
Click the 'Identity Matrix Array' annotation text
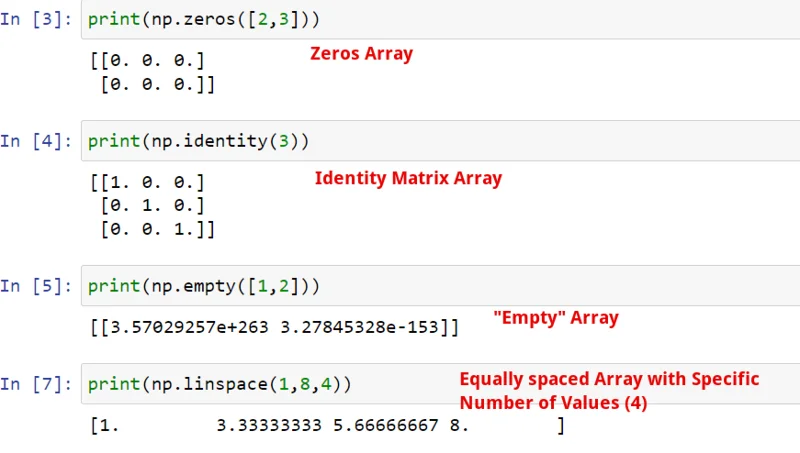click(408, 178)
